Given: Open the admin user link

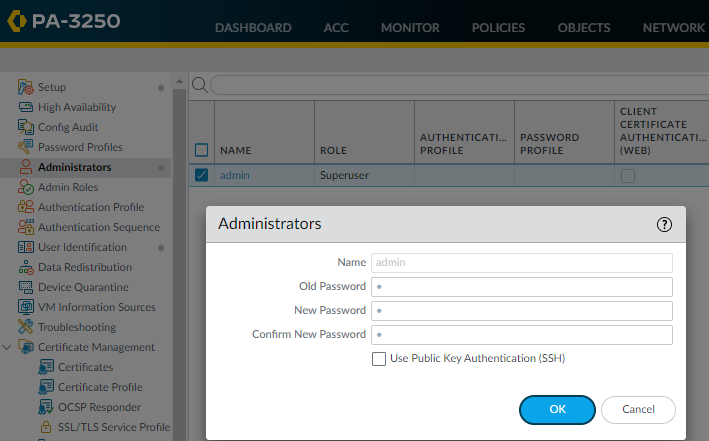Looking at the screenshot, I should (x=235, y=175).
